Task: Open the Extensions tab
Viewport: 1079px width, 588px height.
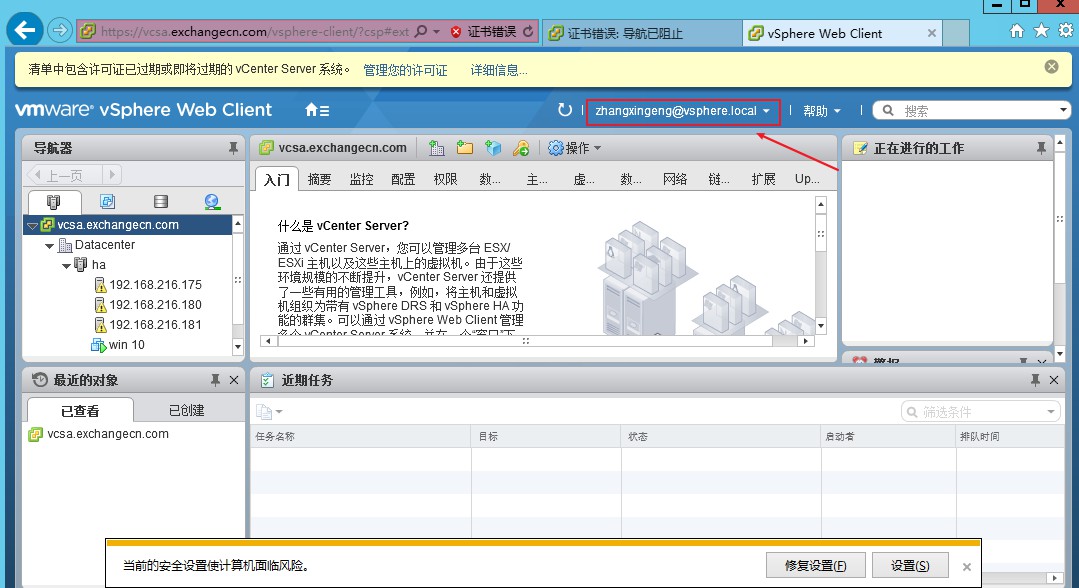Action: point(763,179)
